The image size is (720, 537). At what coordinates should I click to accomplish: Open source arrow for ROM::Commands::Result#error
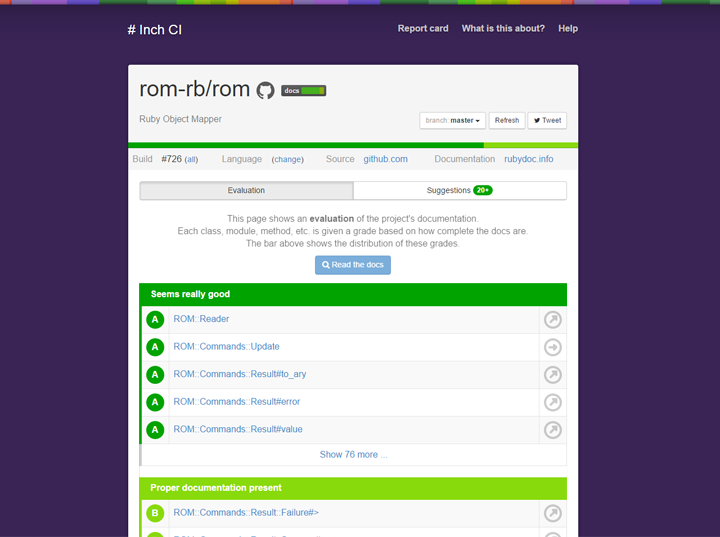tap(552, 402)
